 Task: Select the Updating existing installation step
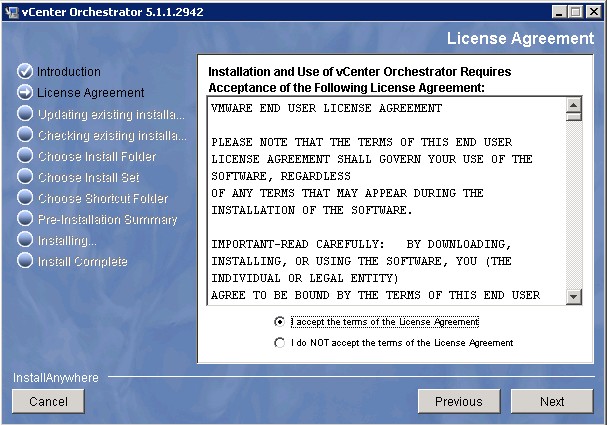(x=111, y=114)
